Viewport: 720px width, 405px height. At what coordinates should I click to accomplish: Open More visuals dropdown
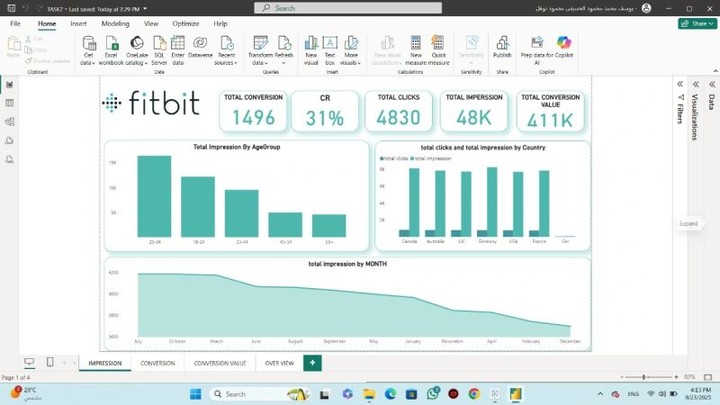tap(351, 51)
